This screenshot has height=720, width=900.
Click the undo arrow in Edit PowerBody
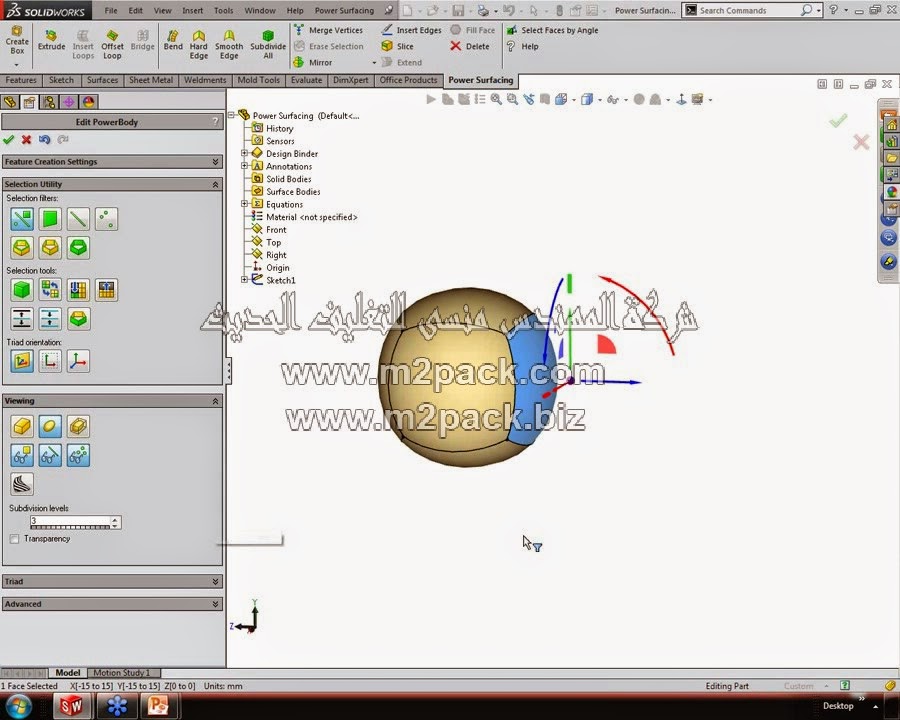[44, 140]
